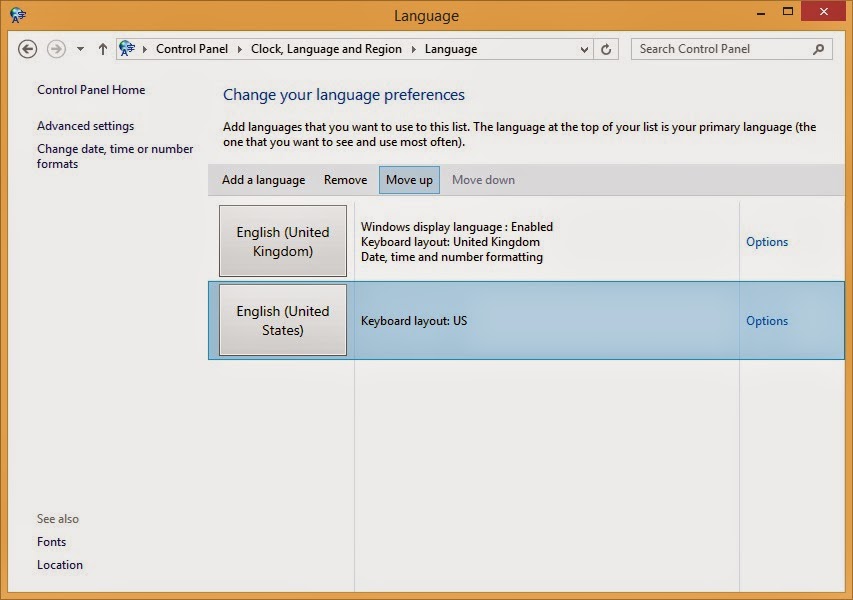Expand the chevron after Control Panel breadcrumb

239,49
